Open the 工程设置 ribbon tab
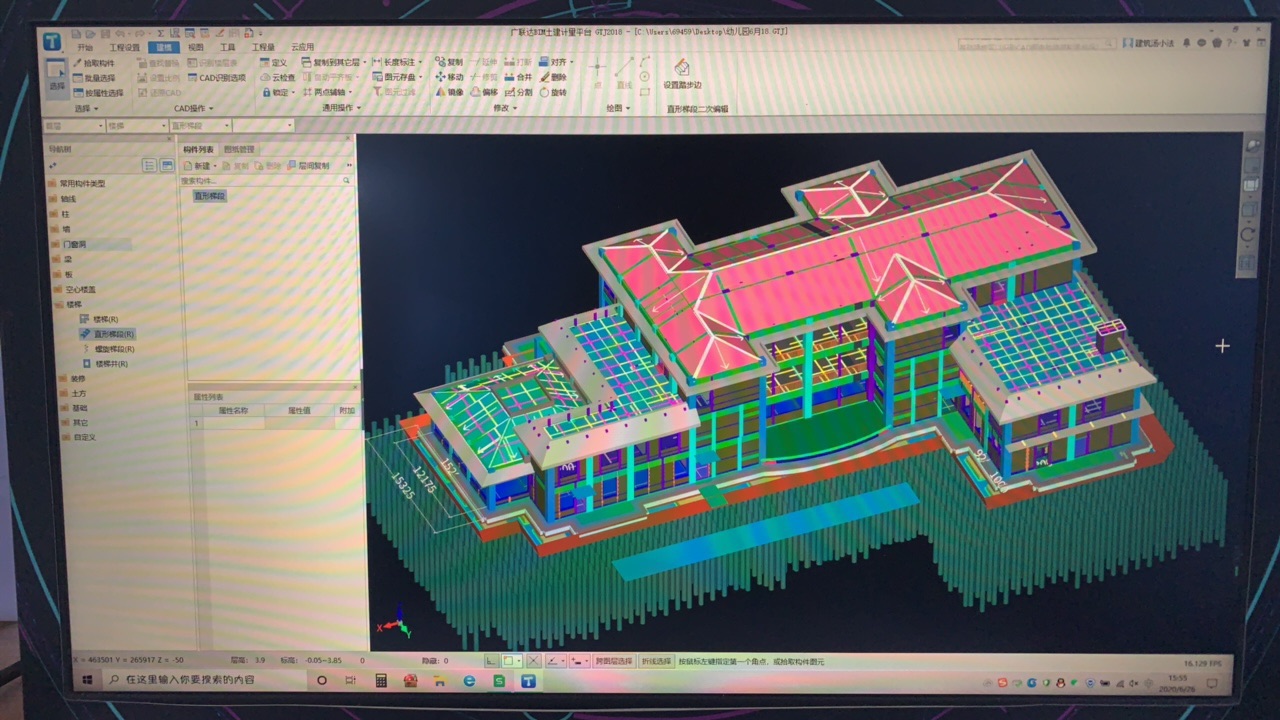Screen dimensions: 1280x720 [124, 47]
